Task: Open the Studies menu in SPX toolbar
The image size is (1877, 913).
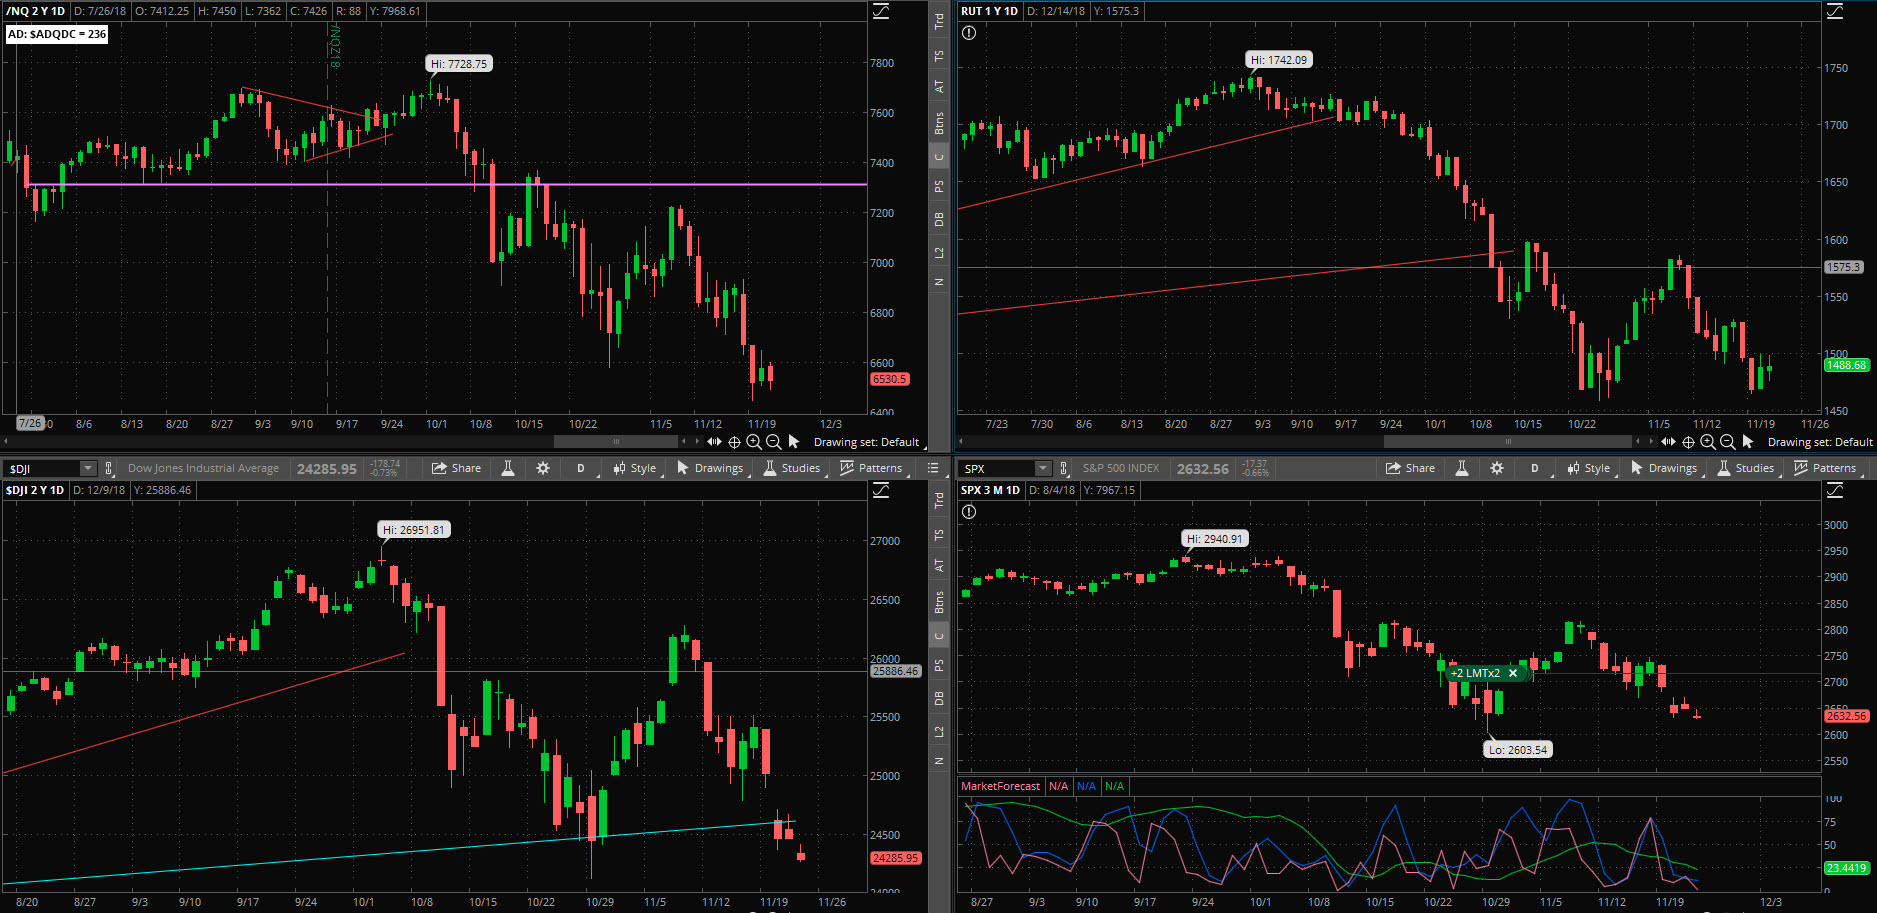Action: [1747, 468]
